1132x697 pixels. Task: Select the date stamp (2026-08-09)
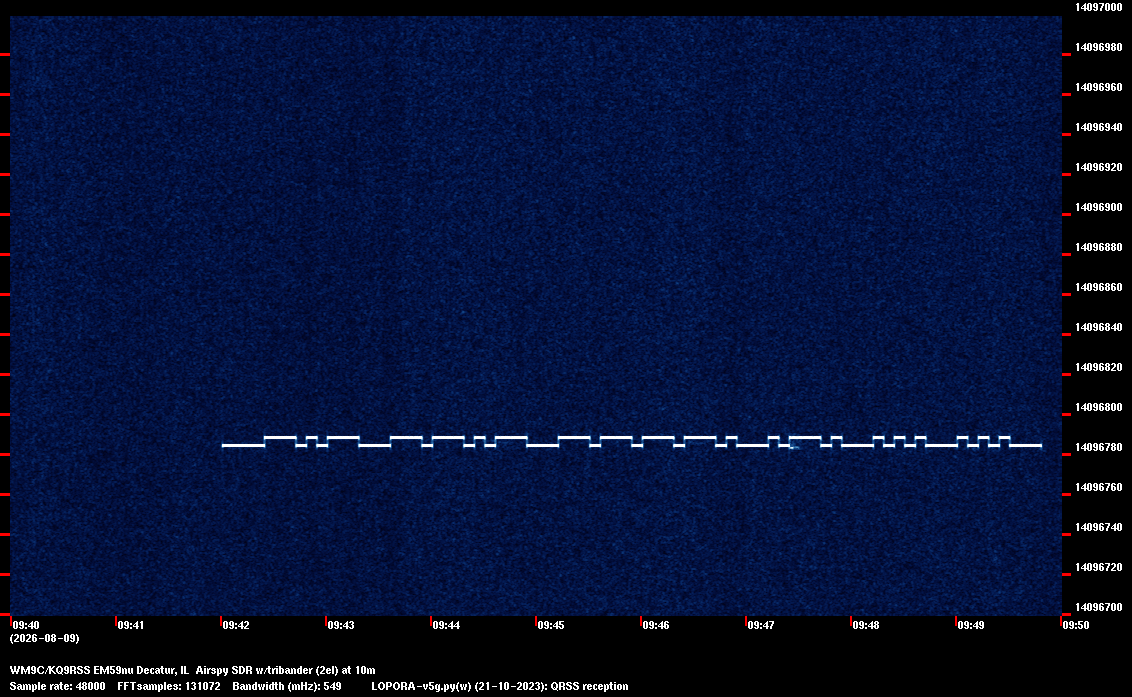click(45, 638)
